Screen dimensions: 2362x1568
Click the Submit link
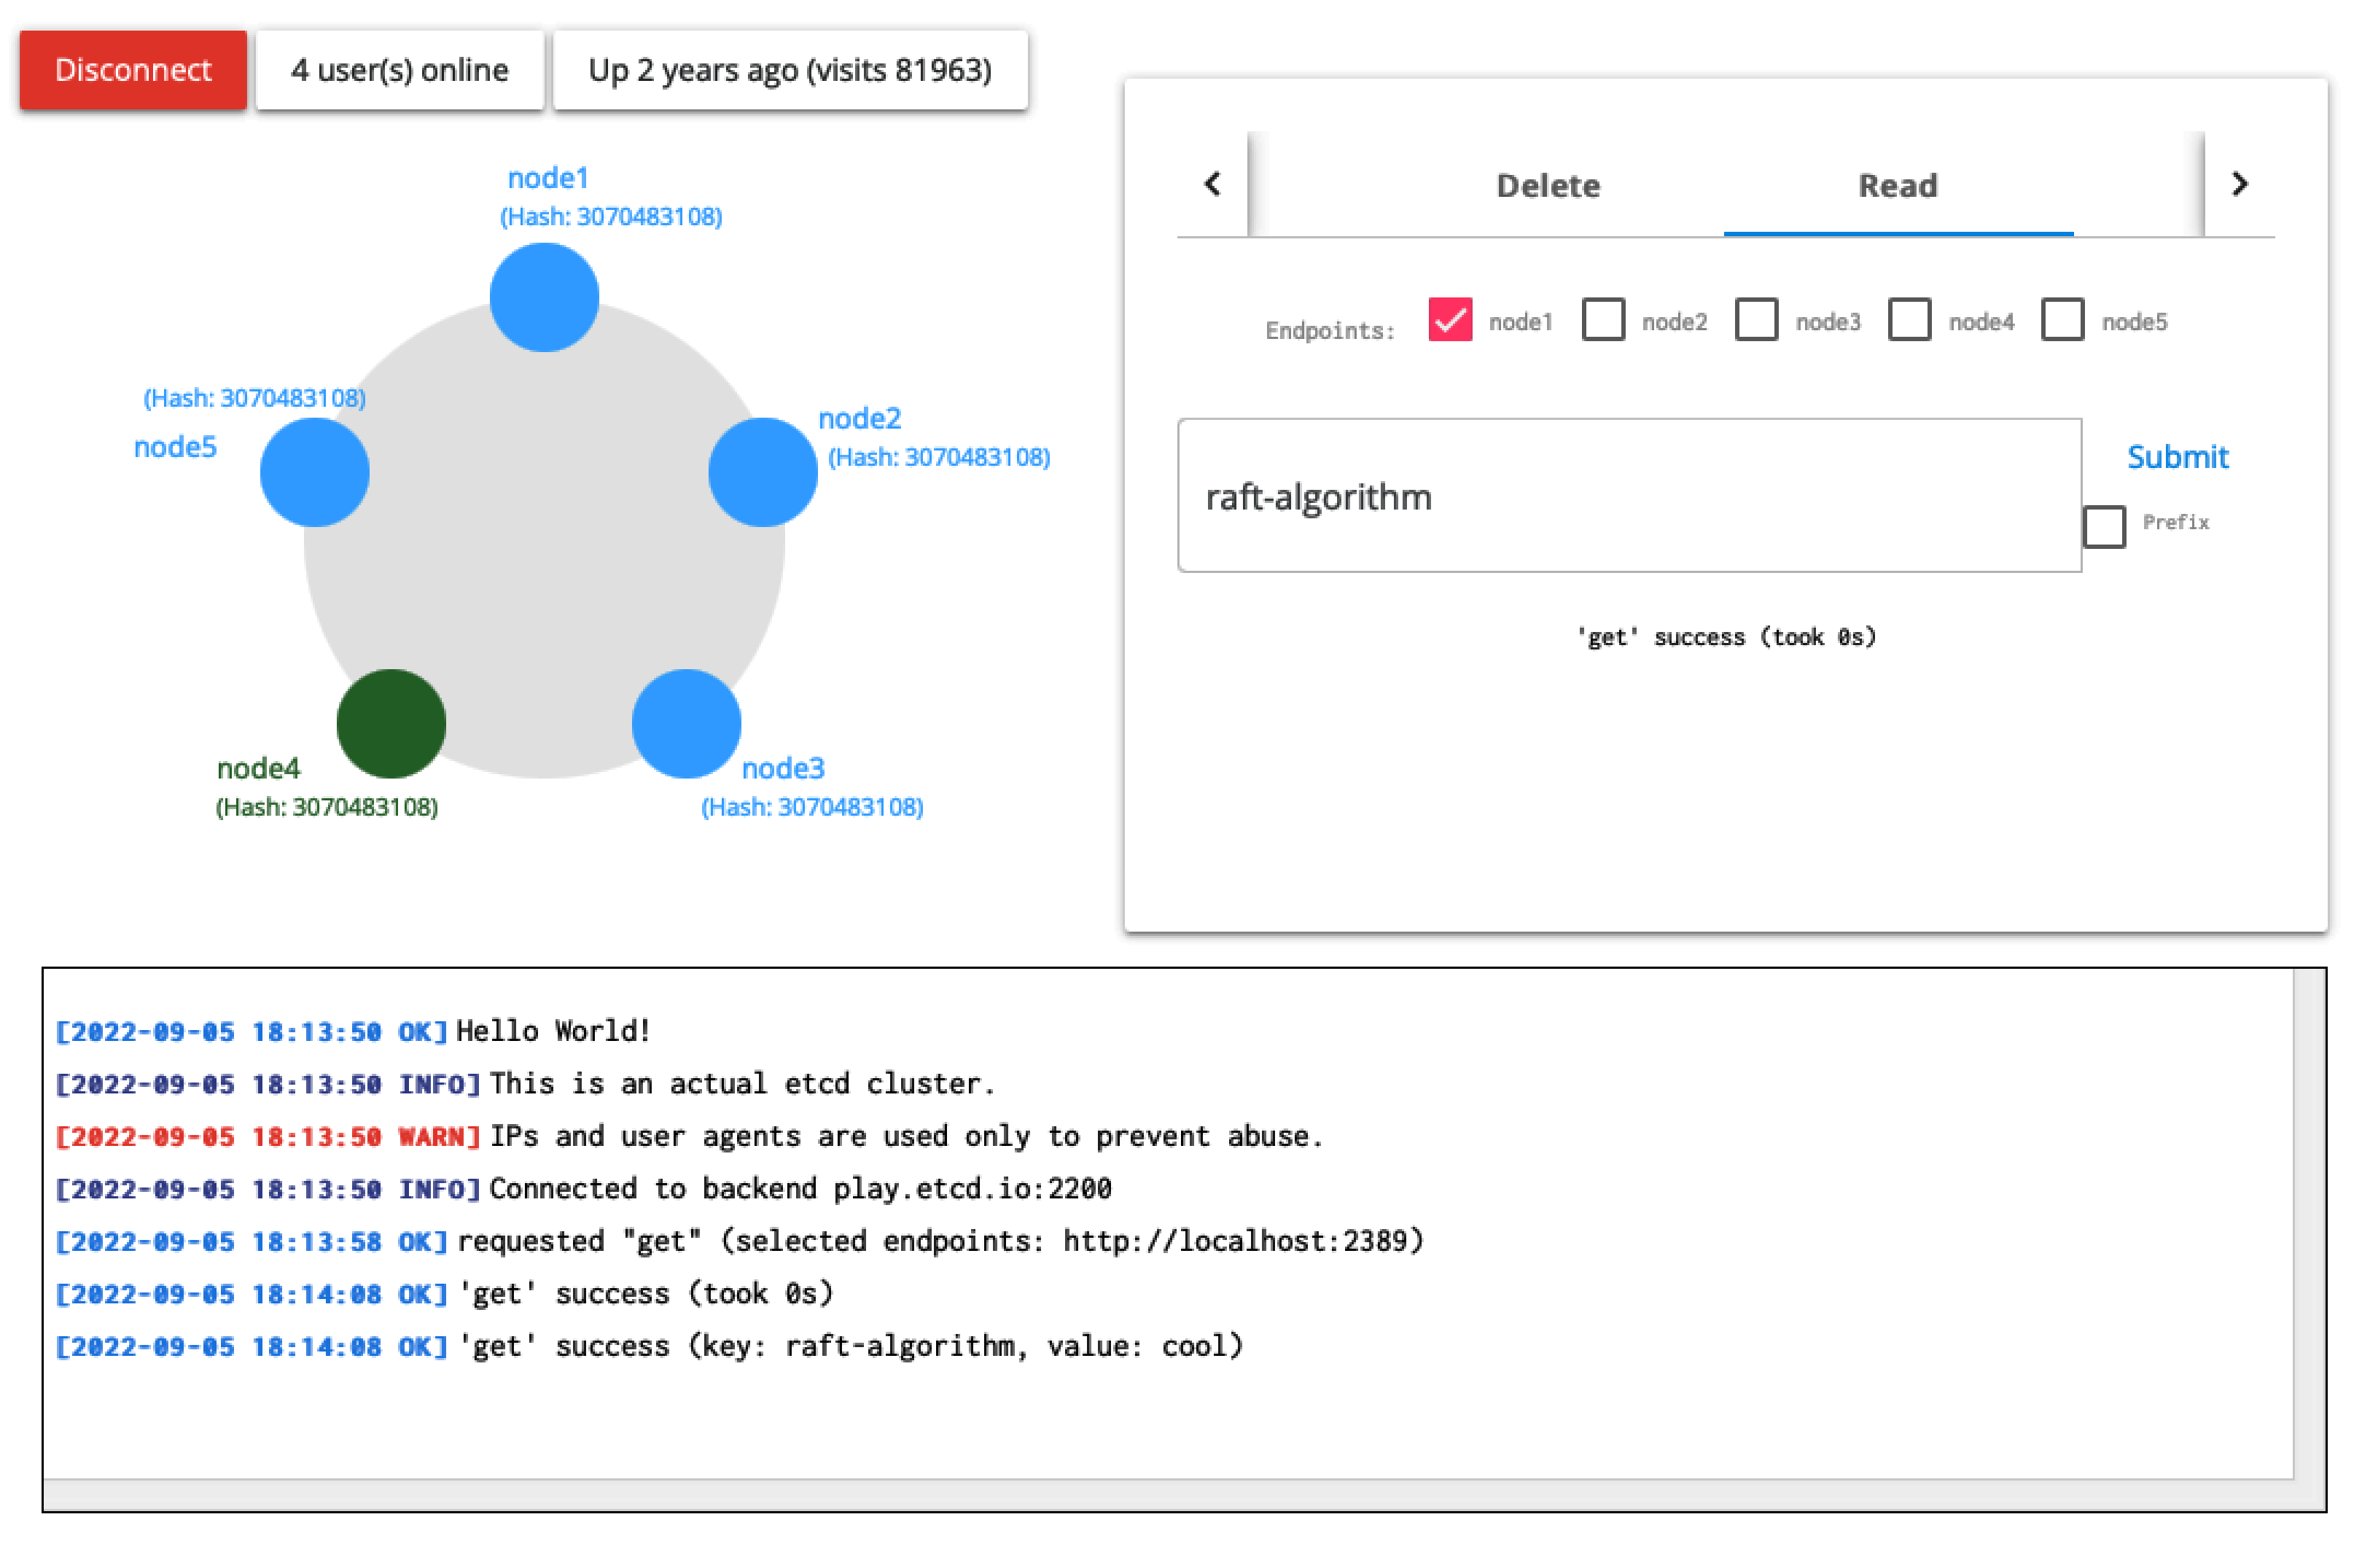[x=2176, y=457]
